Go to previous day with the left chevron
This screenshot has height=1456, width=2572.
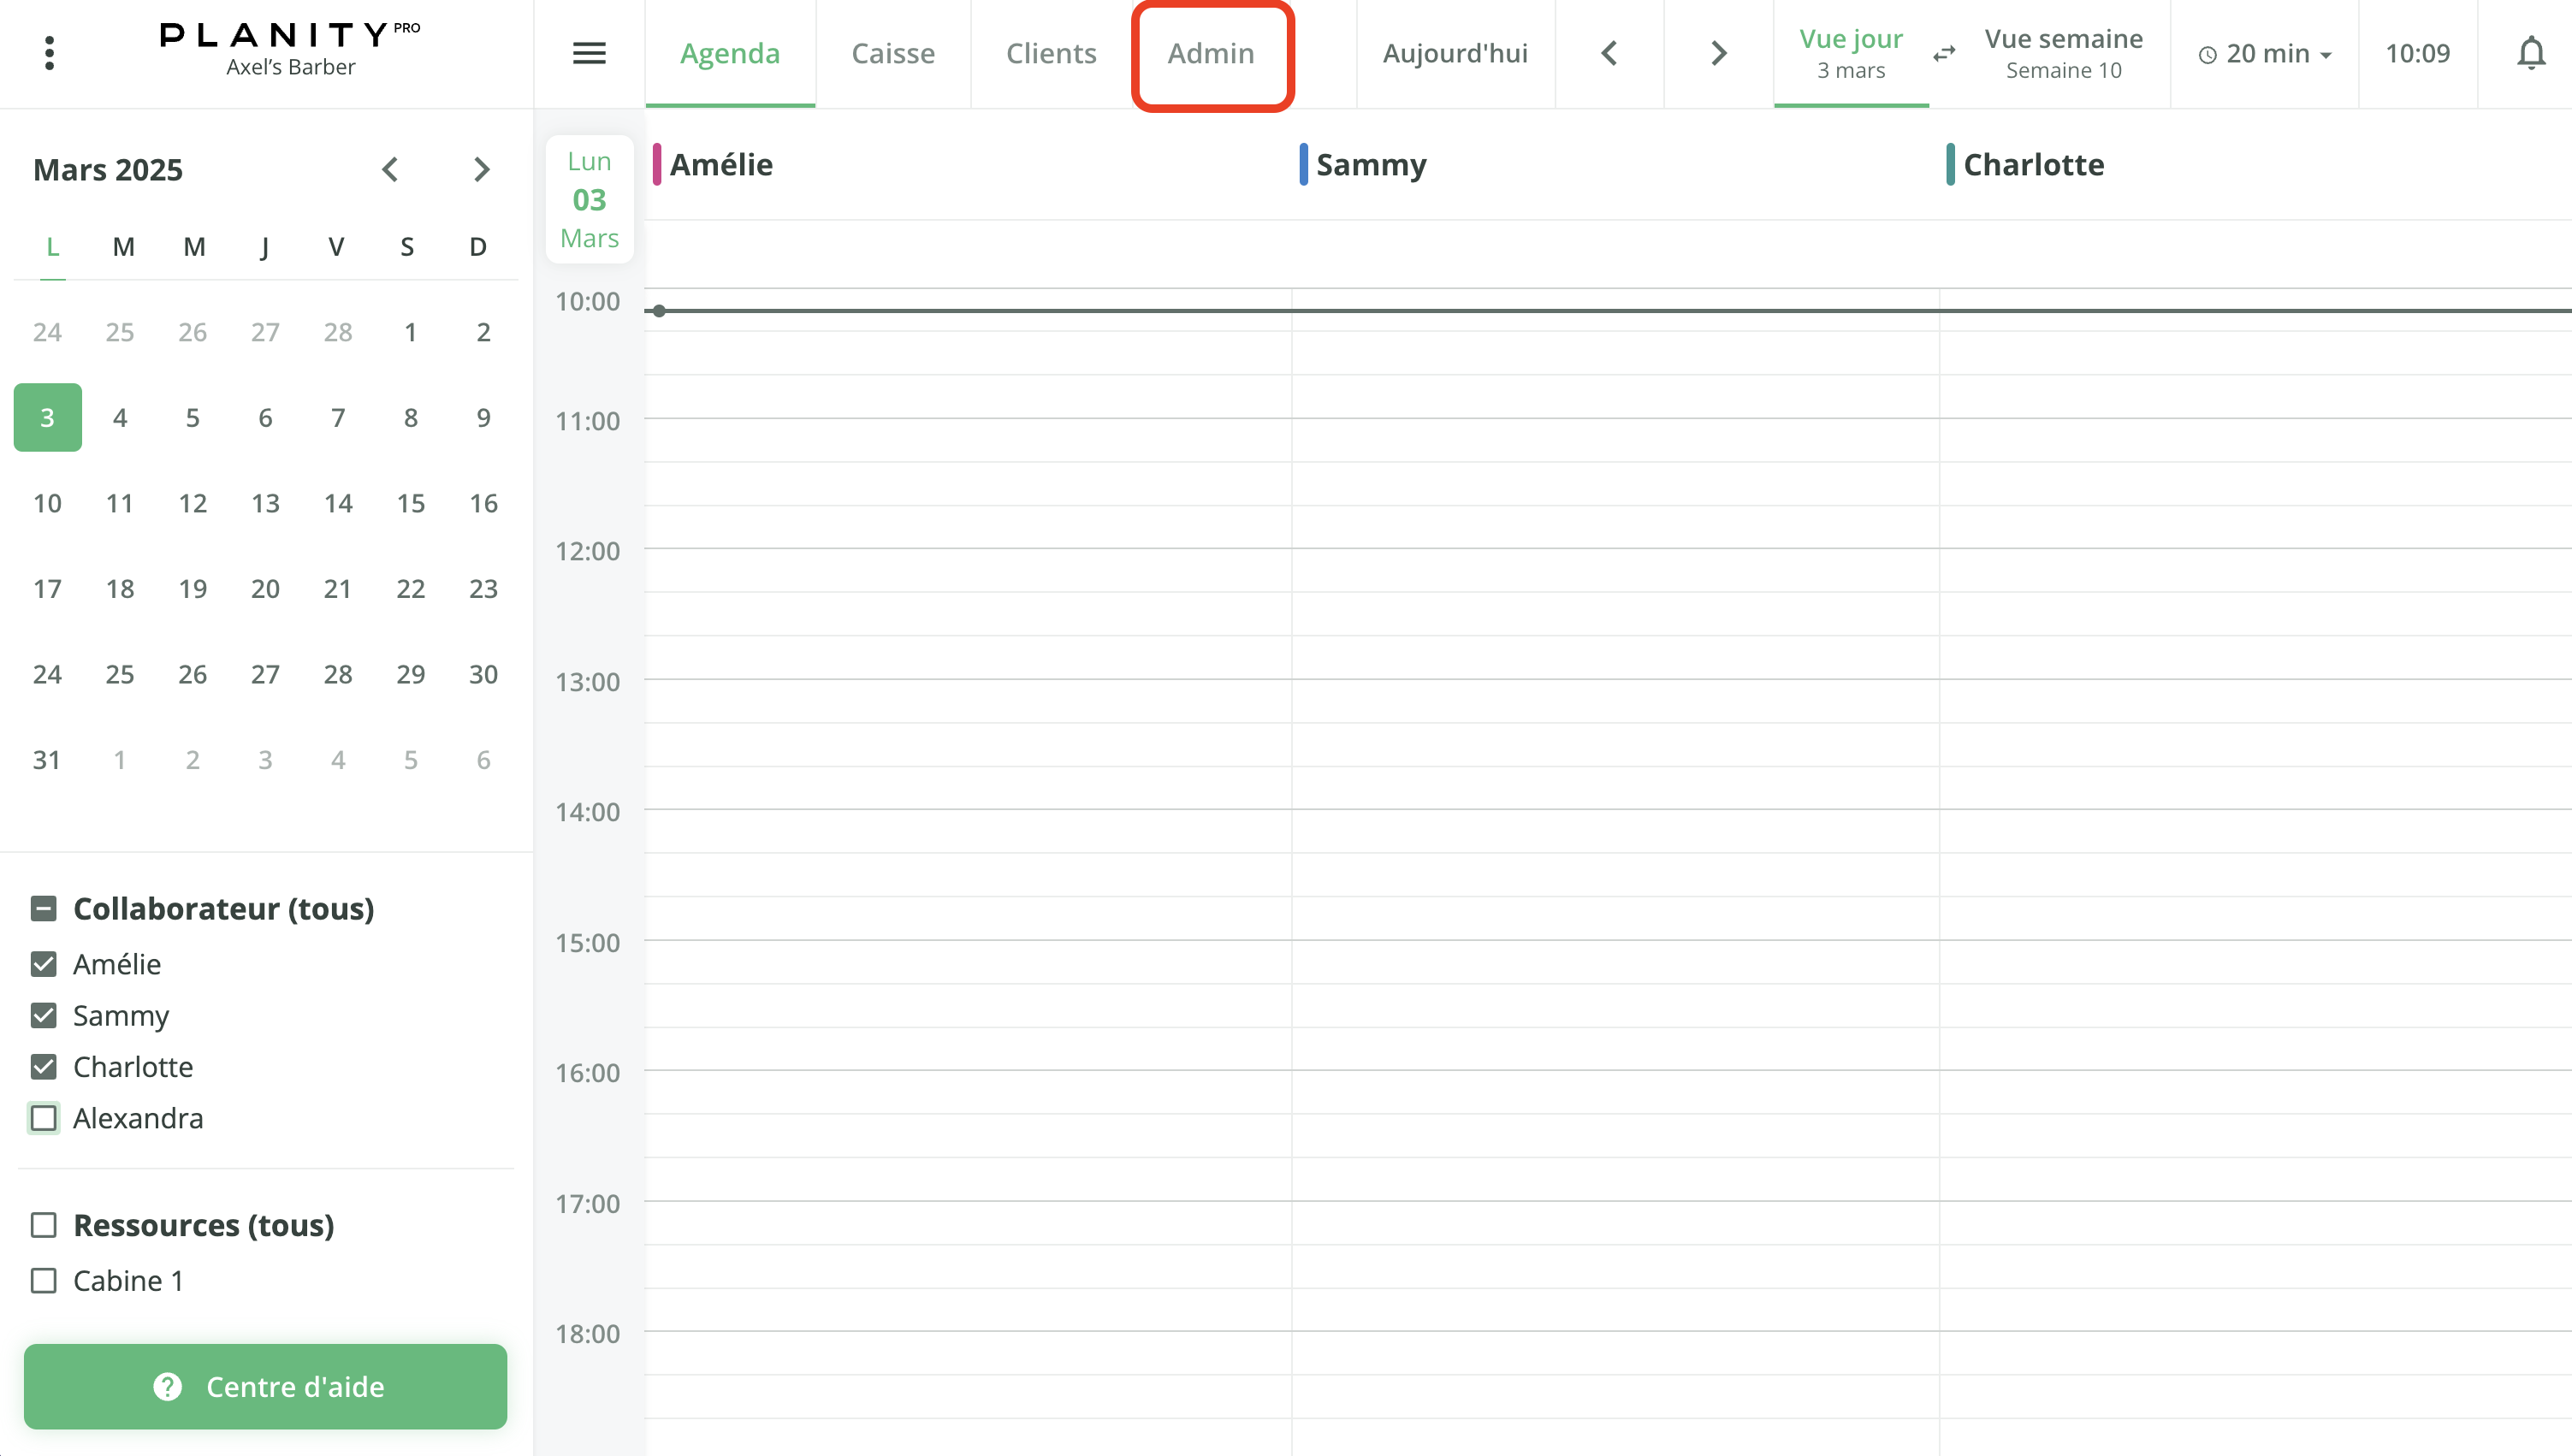(x=1609, y=53)
